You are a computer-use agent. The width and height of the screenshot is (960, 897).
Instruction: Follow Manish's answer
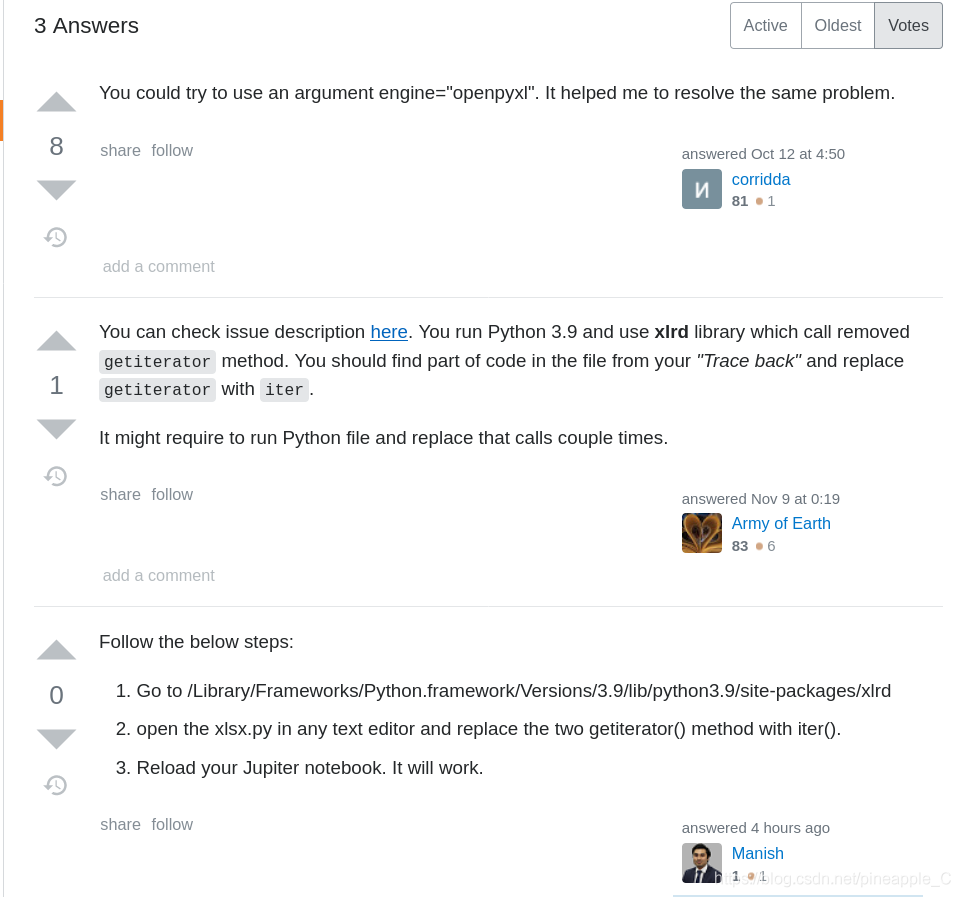(172, 824)
